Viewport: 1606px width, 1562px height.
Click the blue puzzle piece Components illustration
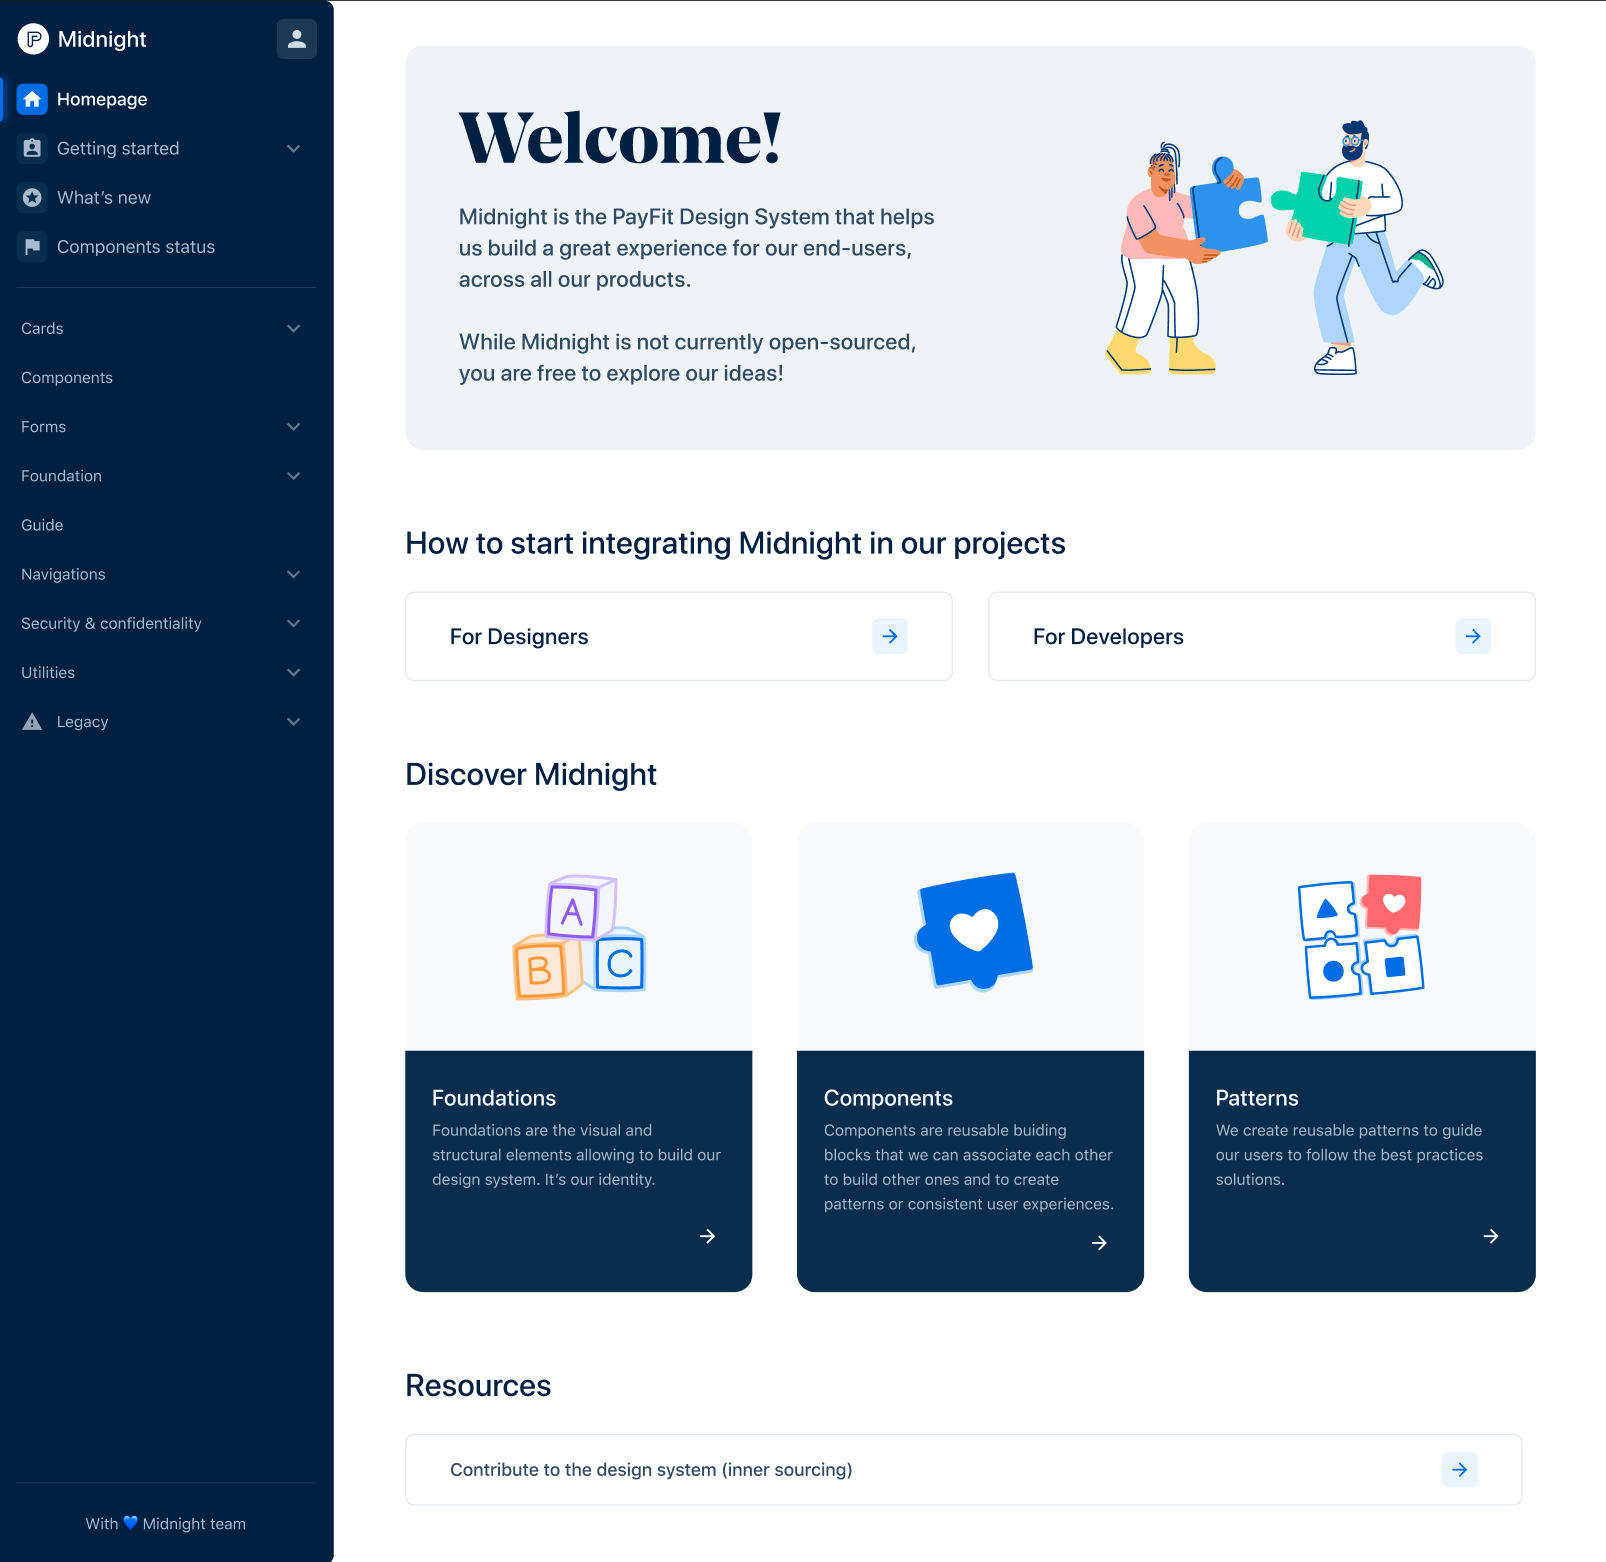[973, 931]
